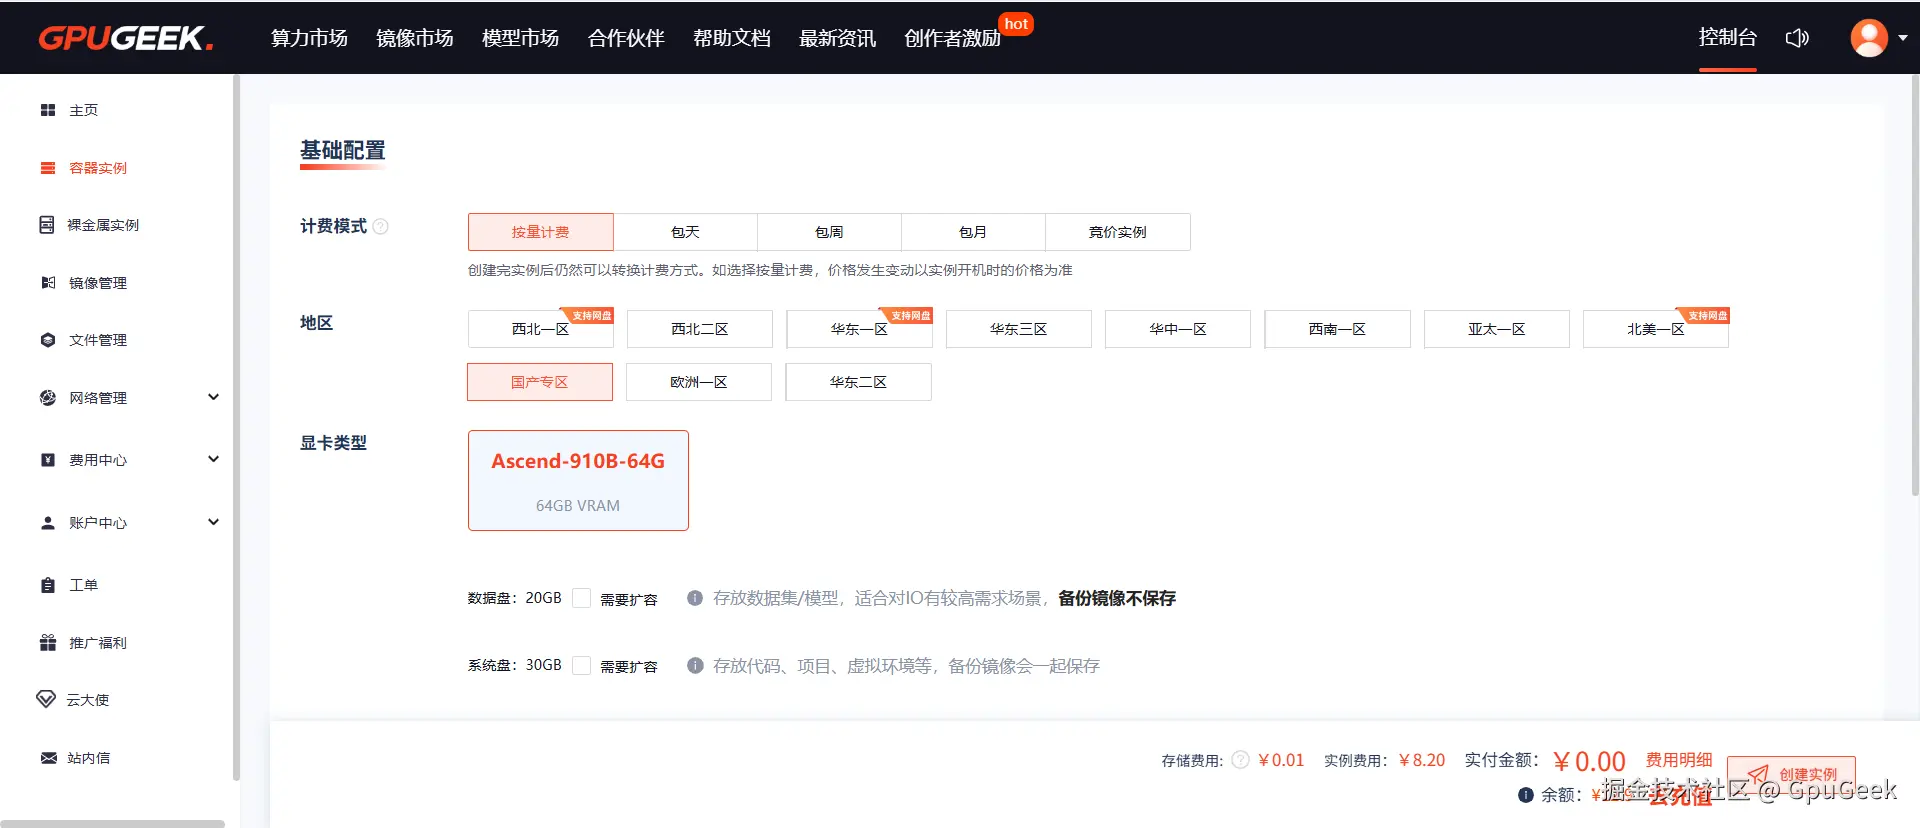Image resolution: width=1920 pixels, height=828 pixels.
Task: Click the 网络管理 globe icon
Action: tap(48, 398)
